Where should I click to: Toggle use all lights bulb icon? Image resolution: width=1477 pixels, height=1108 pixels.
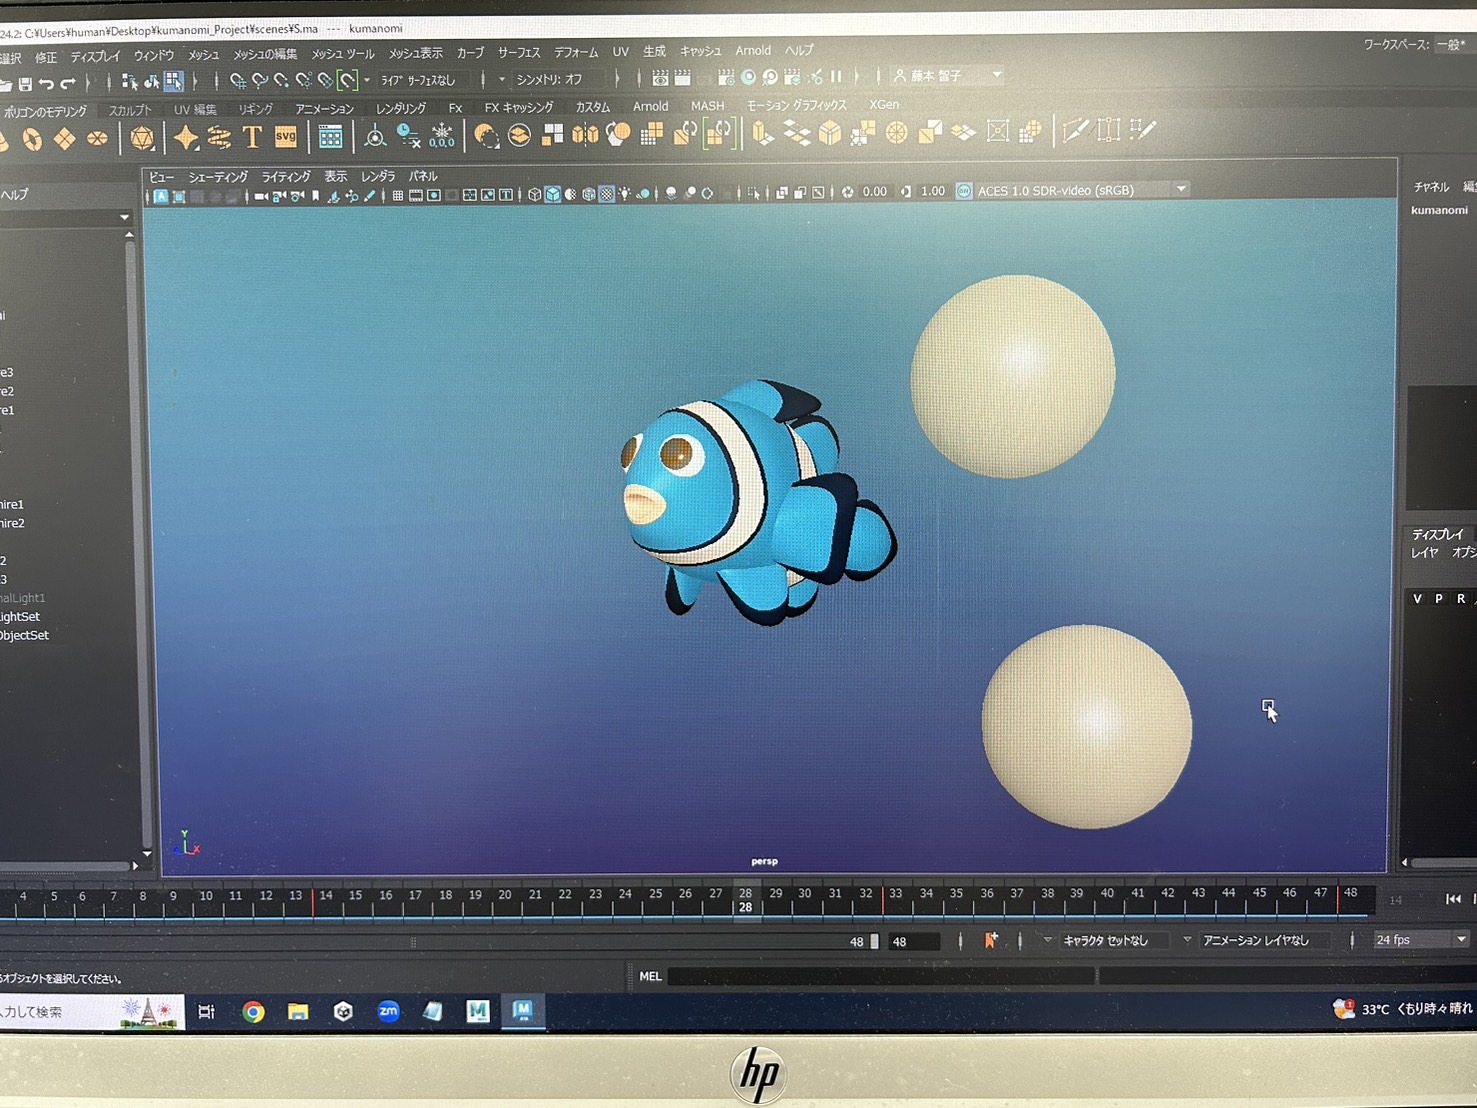coord(624,194)
